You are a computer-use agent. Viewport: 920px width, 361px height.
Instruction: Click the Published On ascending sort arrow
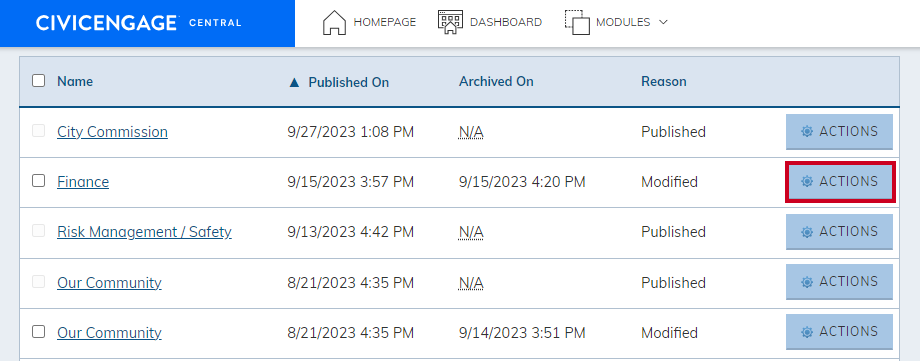(x=295, y=82)
